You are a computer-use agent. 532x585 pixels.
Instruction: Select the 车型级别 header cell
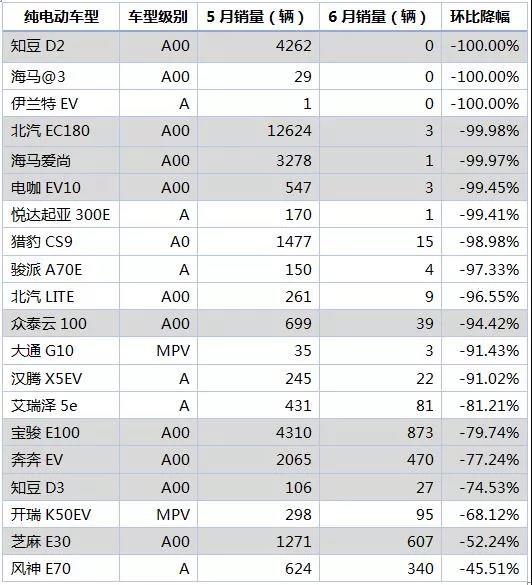tap(158, 16)
